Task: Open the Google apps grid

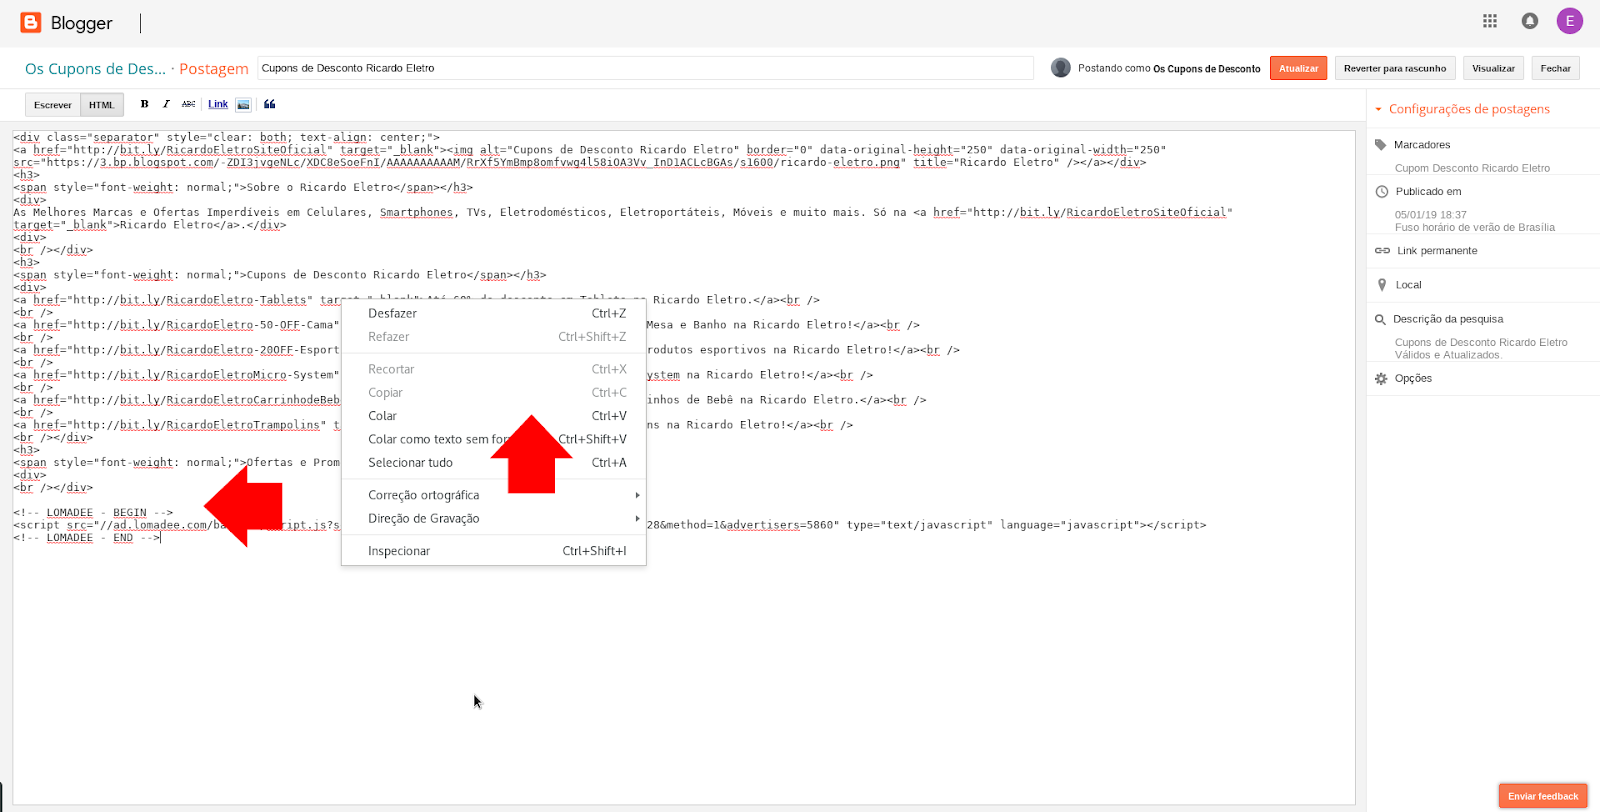Action: coord(1490,21)
